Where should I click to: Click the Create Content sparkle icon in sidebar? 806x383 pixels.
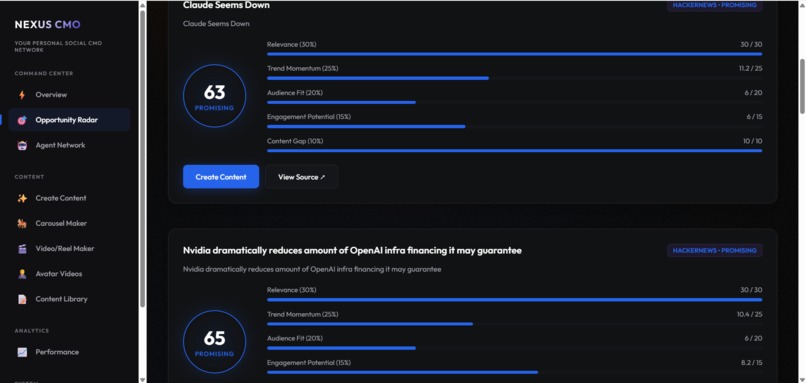coord(22,198)
